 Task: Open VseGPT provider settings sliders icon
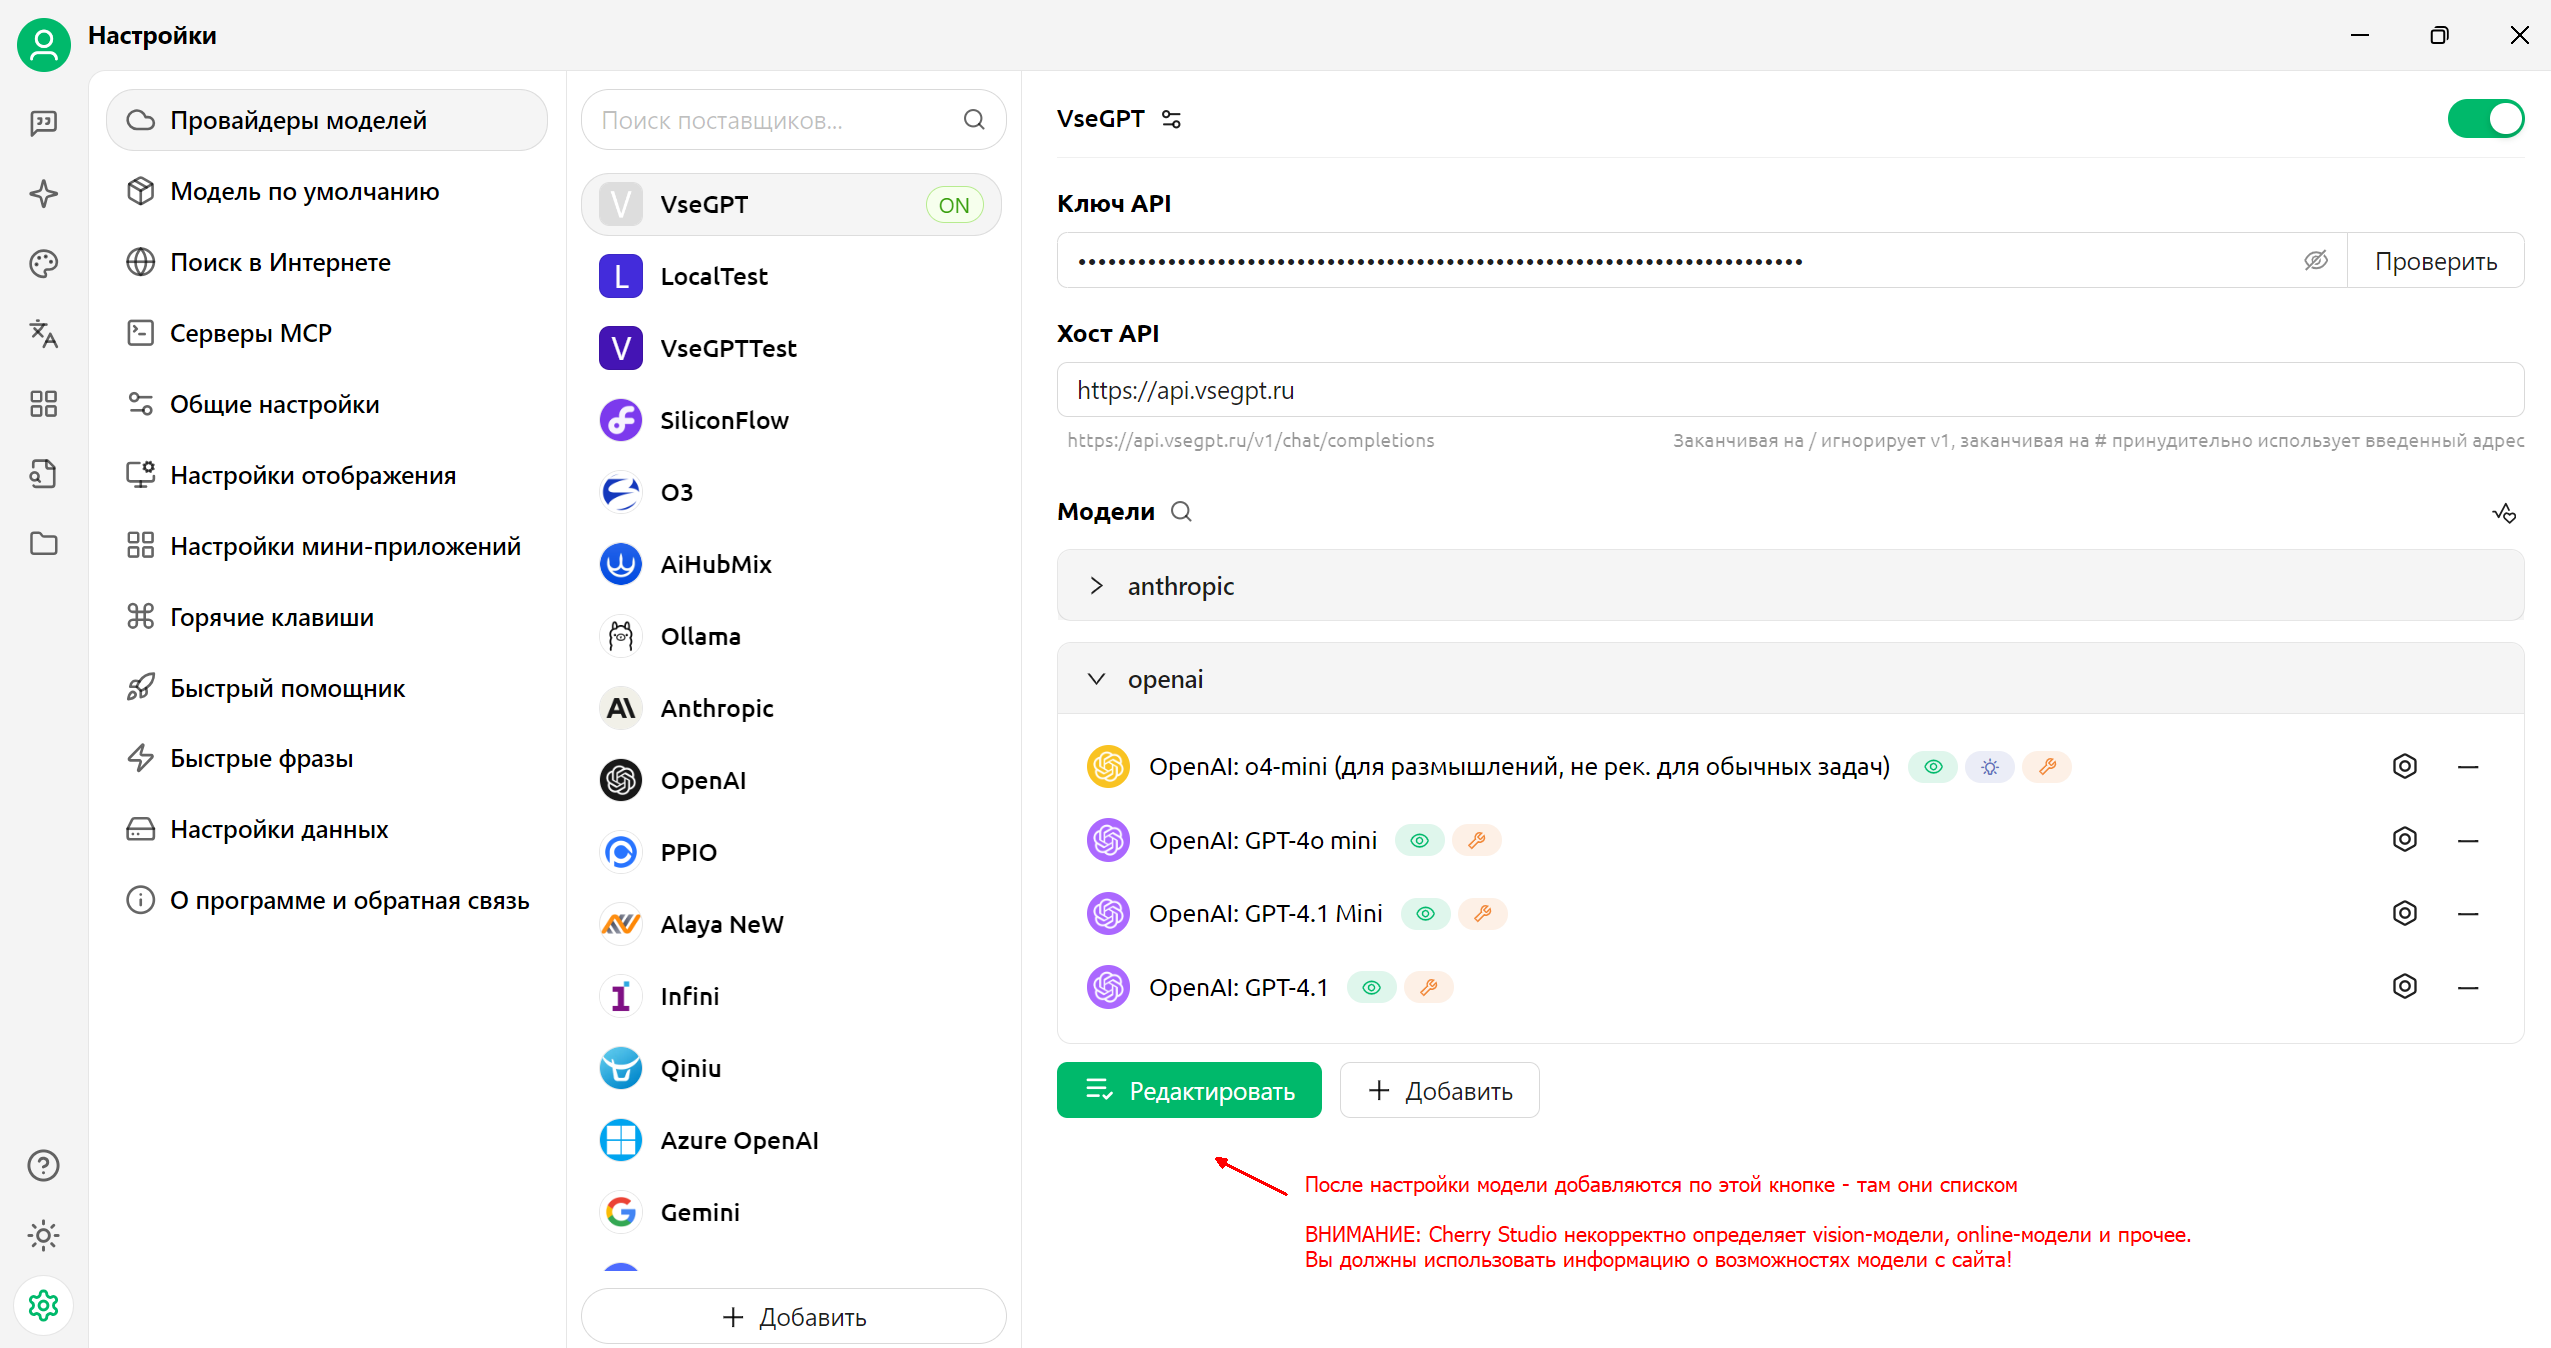point(1171,119)
